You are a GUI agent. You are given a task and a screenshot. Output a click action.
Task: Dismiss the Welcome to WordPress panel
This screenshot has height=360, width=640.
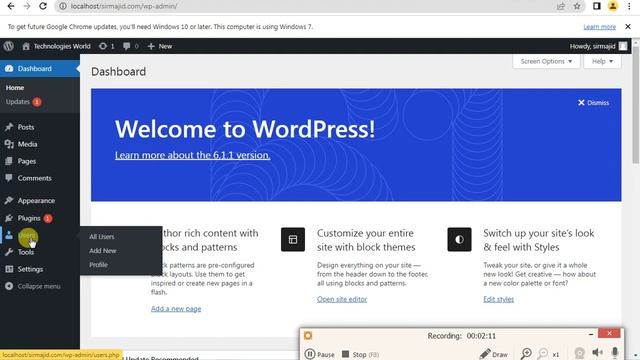[593, 102]
